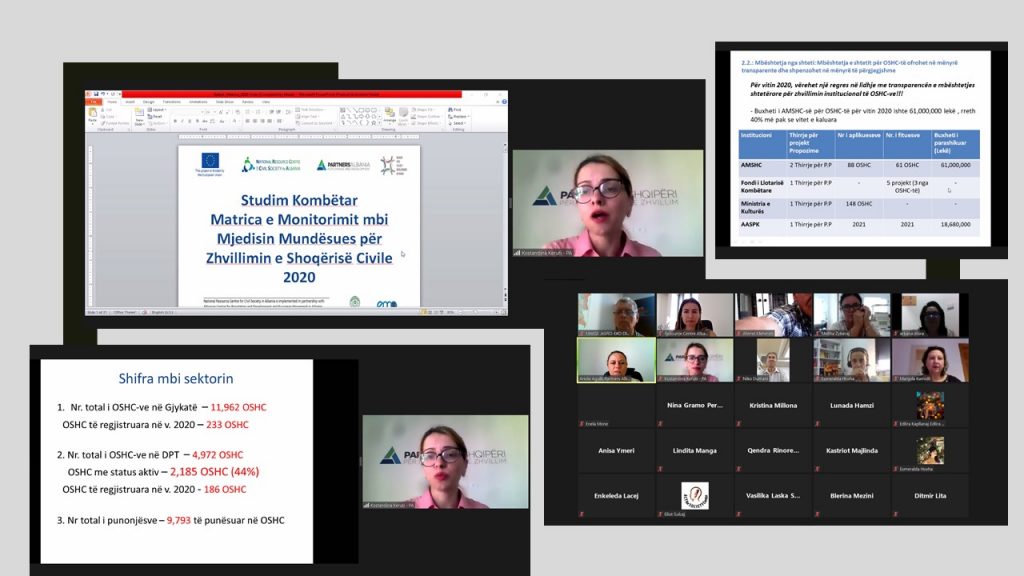Click the highlighted active speaker video tile
The width and height of the screenshot is (1024, 576).
click(616, 360)
